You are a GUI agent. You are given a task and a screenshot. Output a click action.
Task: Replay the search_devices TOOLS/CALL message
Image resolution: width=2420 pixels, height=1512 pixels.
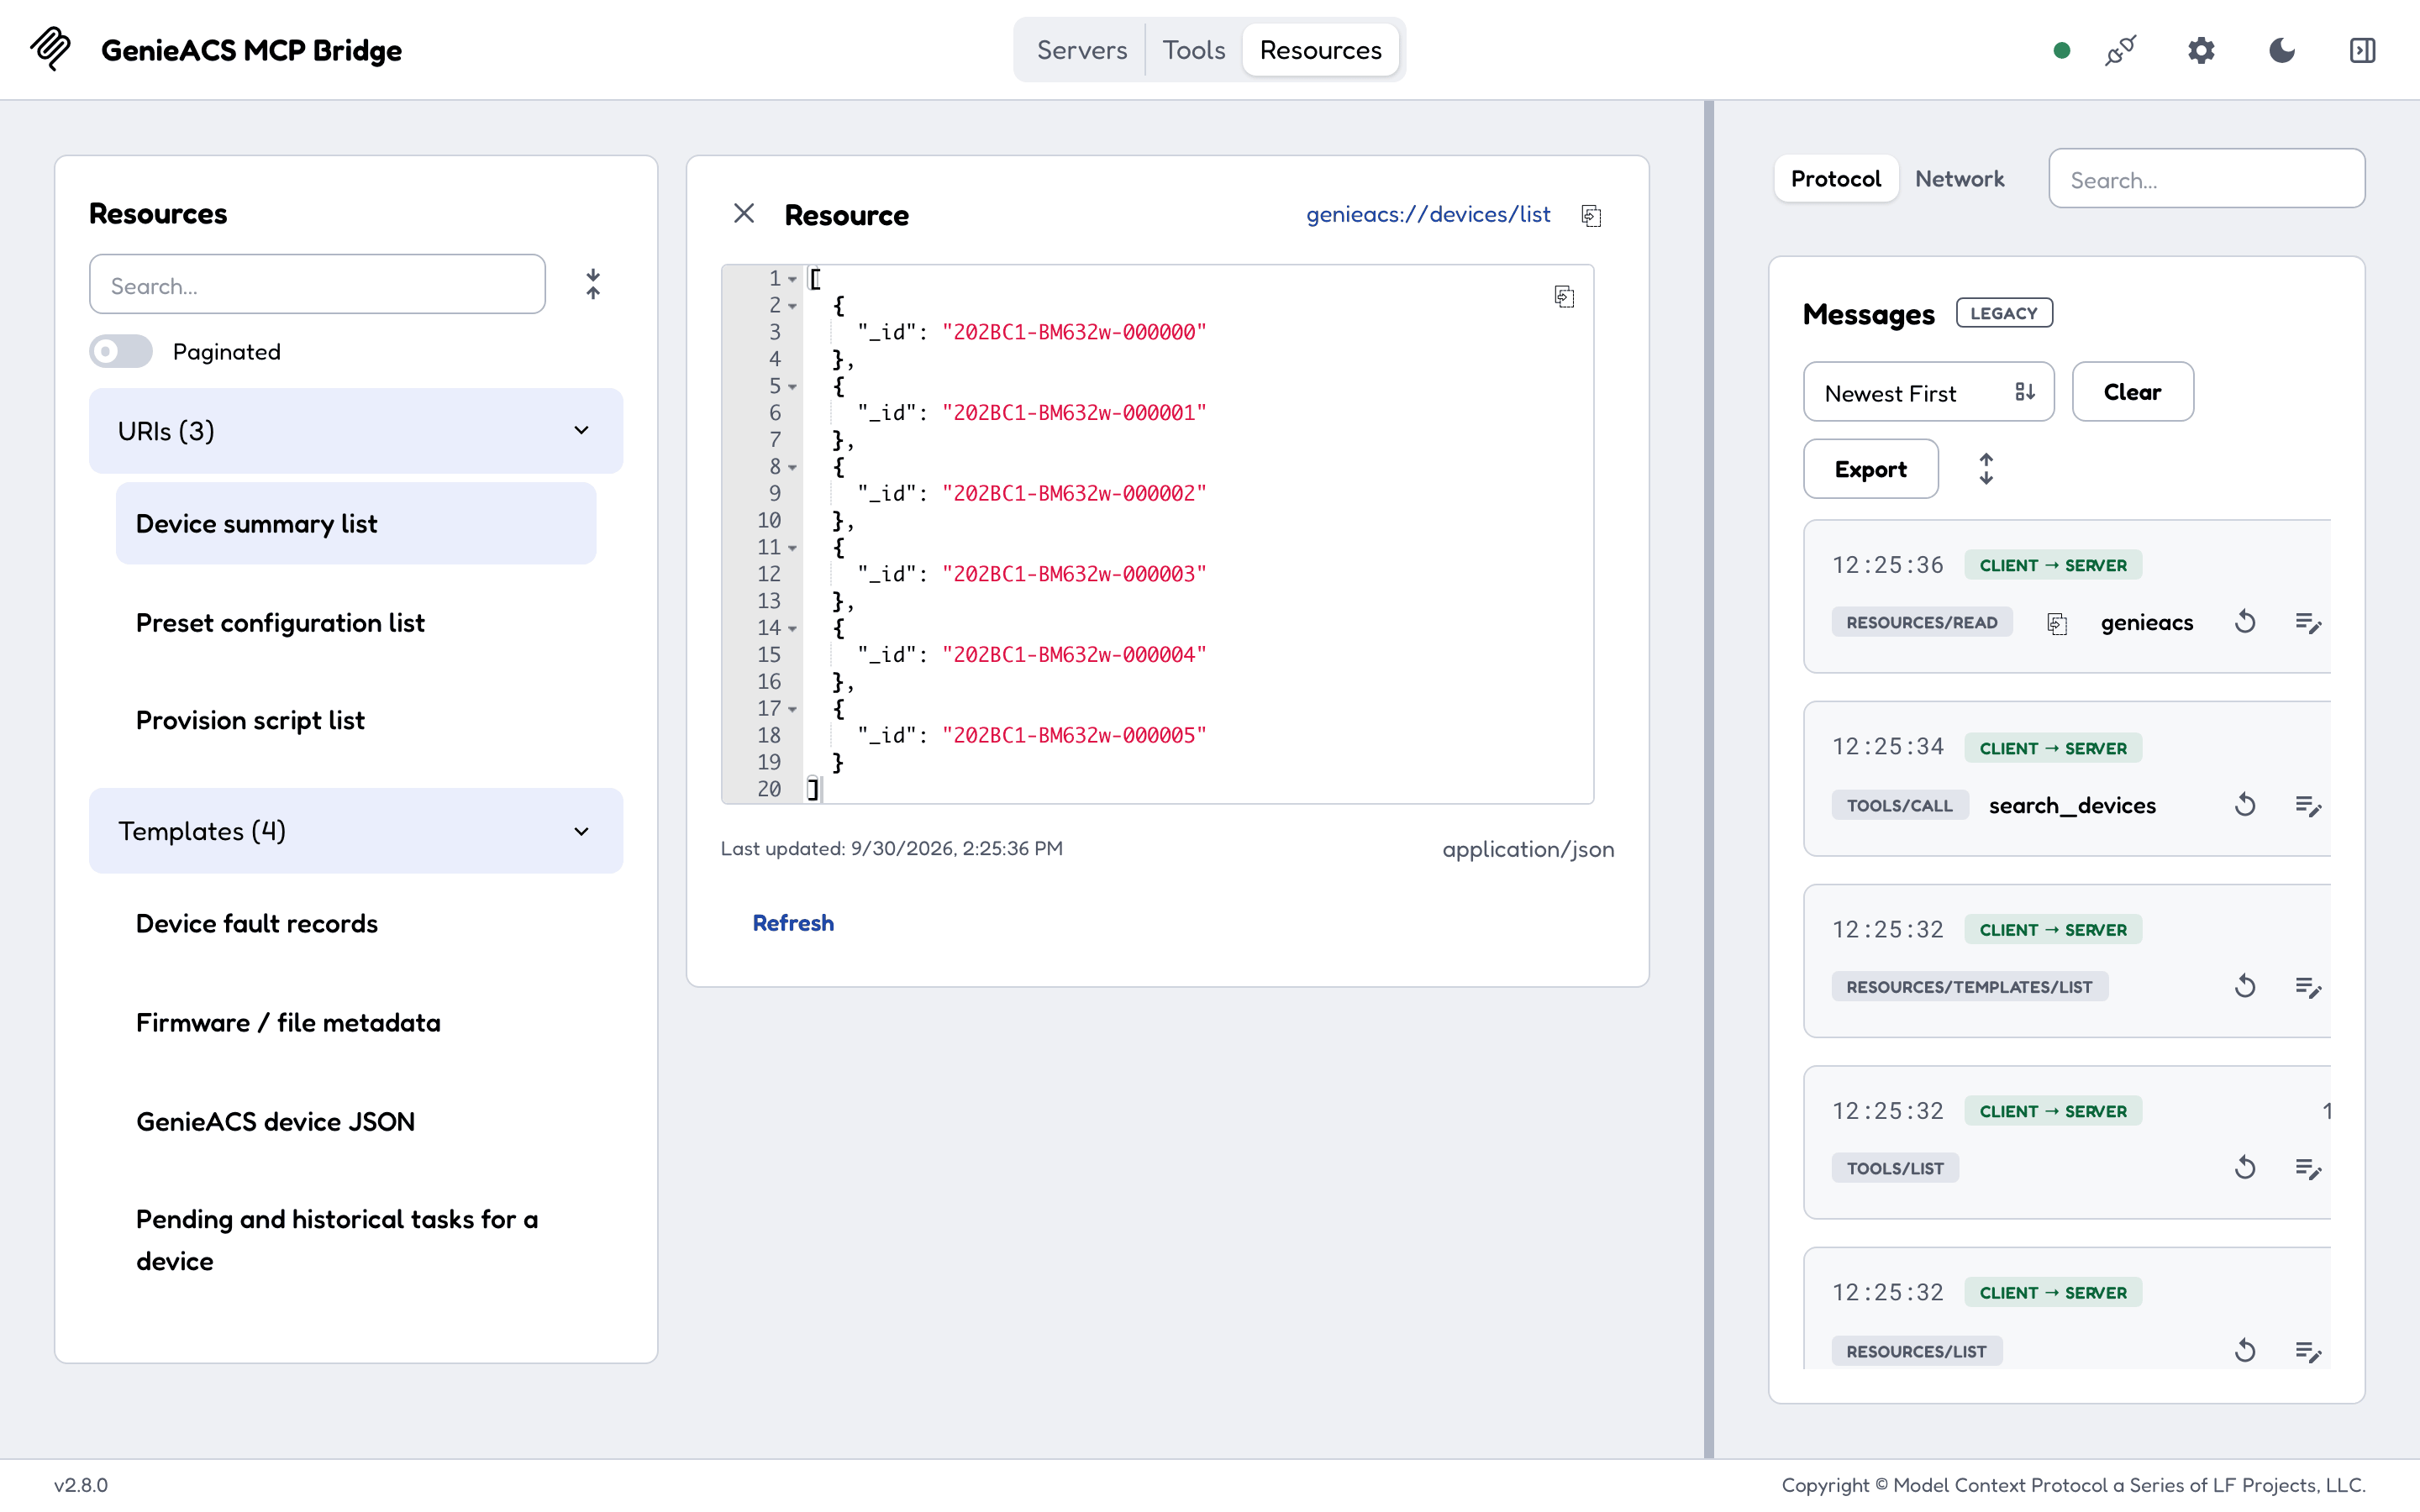(2245, 805)
